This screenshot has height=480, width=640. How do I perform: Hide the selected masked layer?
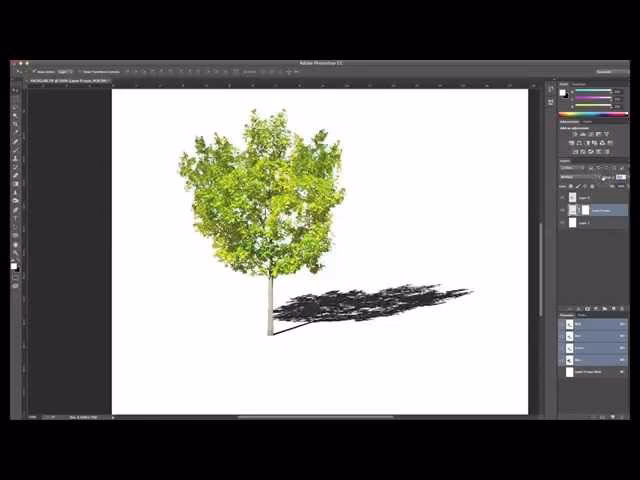562,210
